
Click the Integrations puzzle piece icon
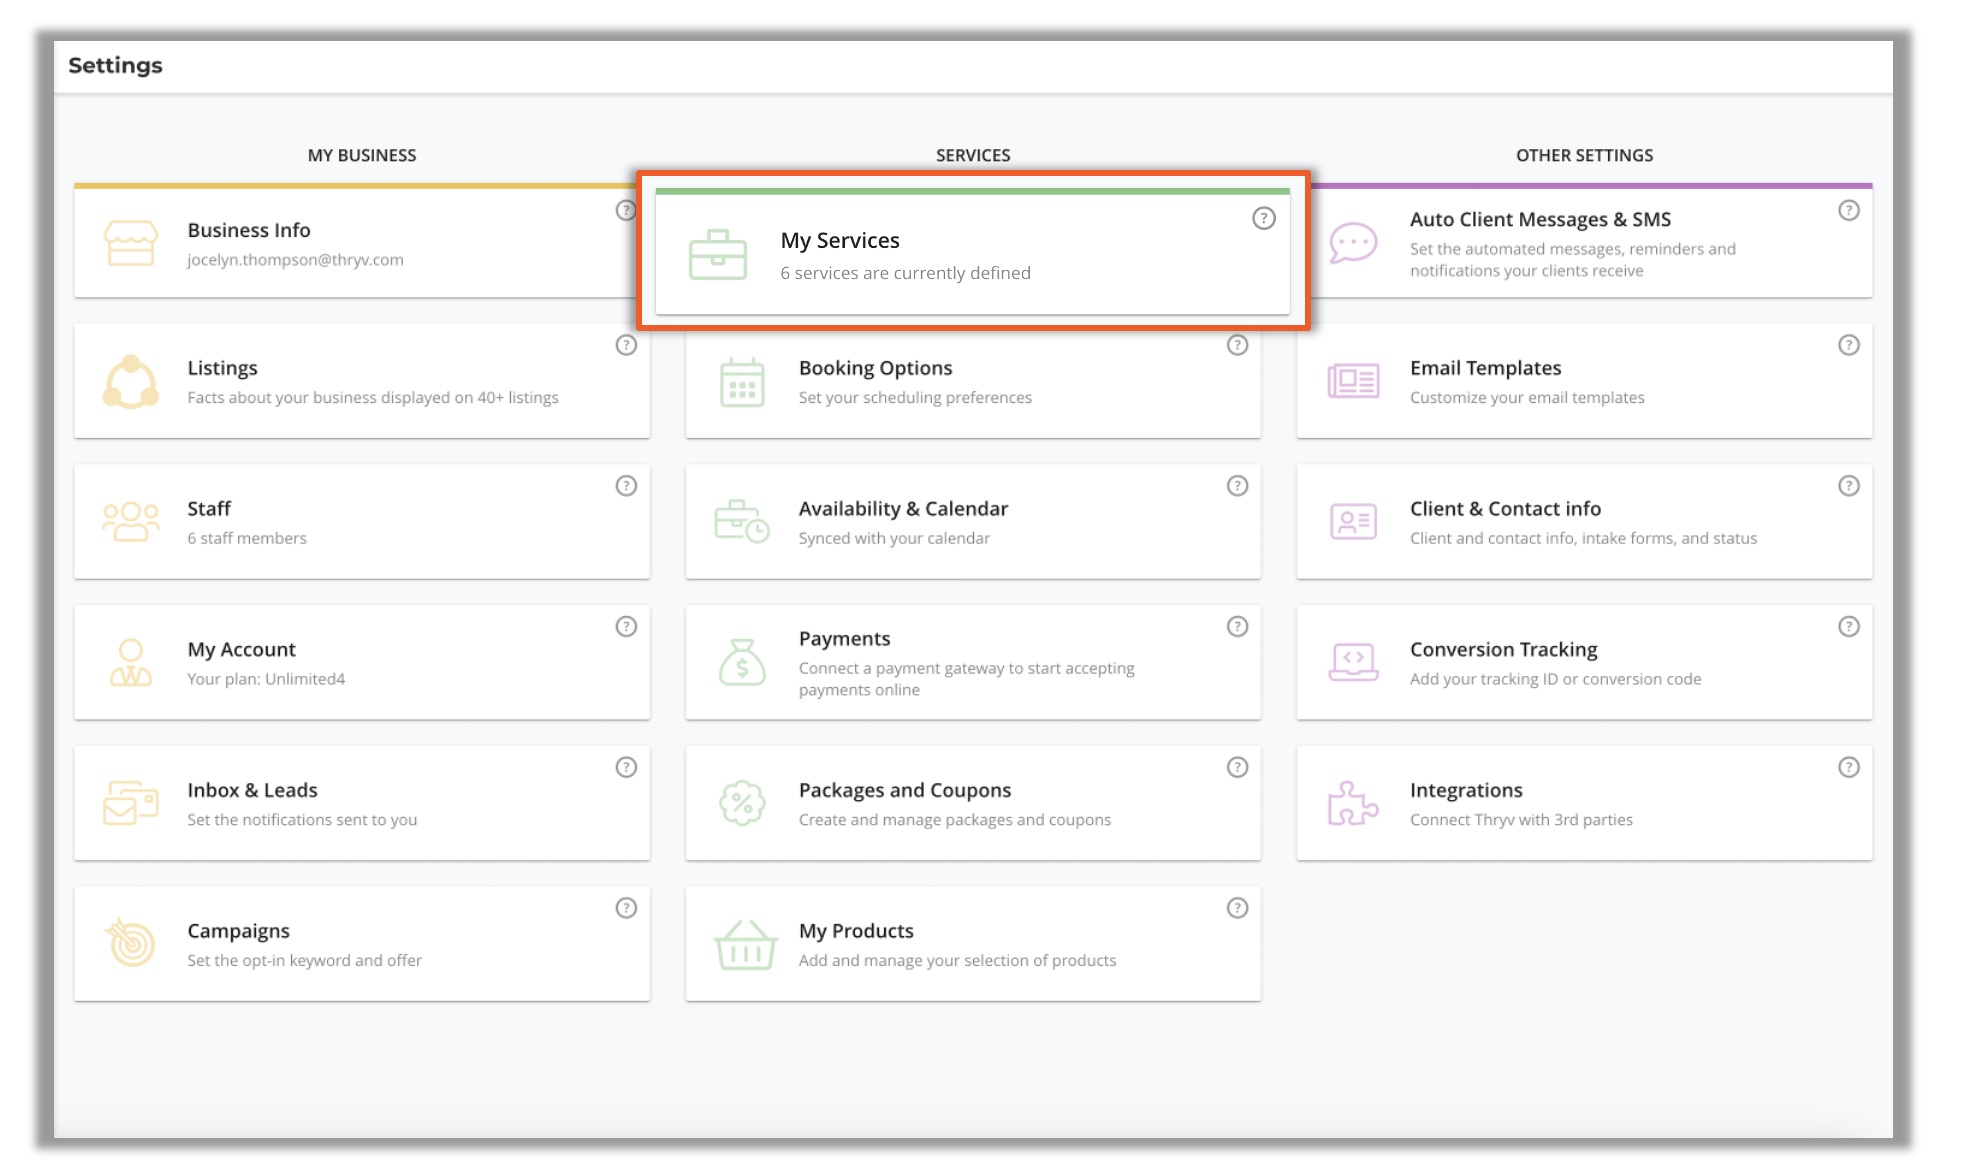[x=1353, y=803]
